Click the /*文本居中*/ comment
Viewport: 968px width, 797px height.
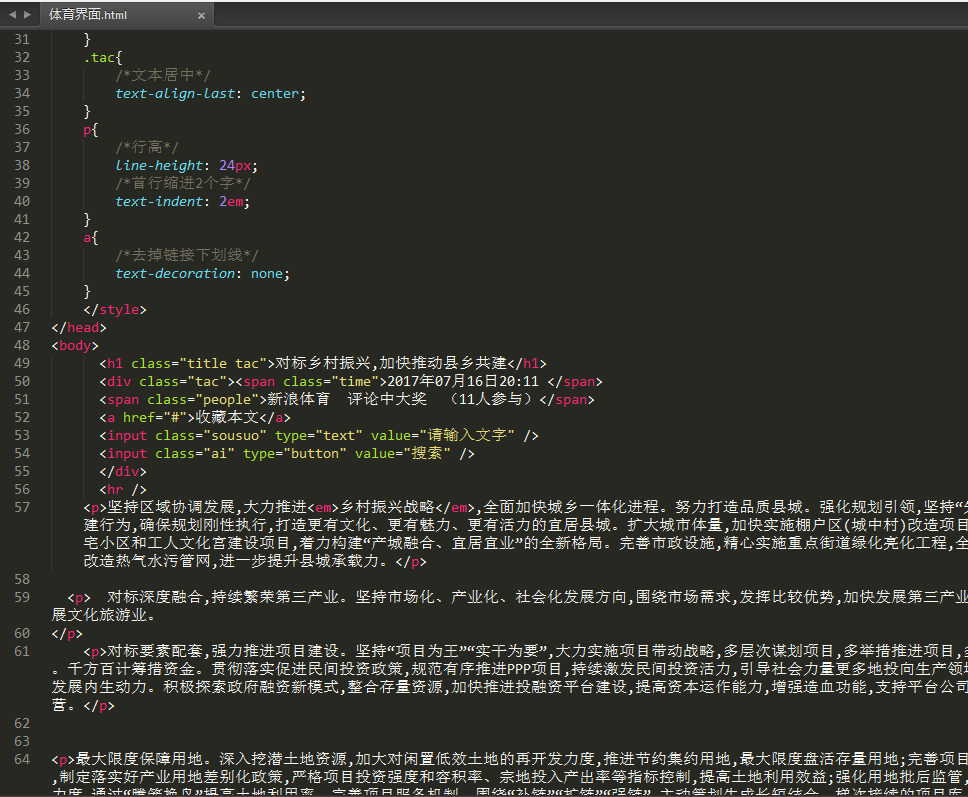[x=163, y=75]
